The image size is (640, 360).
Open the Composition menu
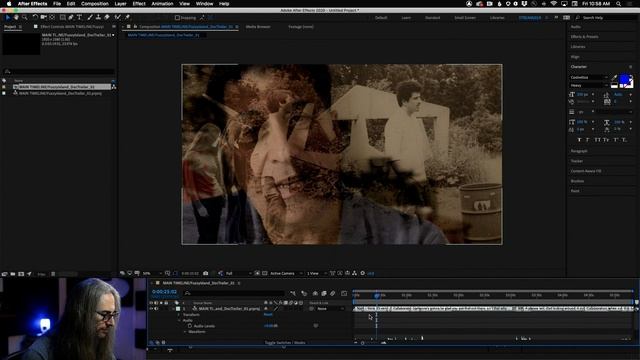[x=95, y=4]
